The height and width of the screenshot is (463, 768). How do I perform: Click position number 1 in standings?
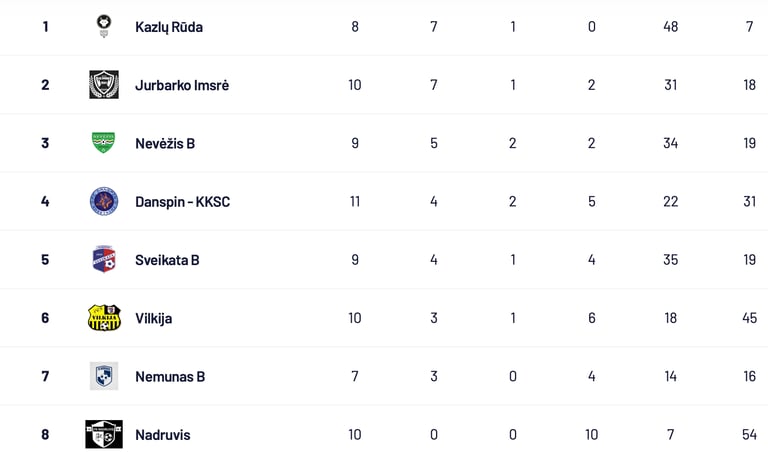click(x=45, y=27)
